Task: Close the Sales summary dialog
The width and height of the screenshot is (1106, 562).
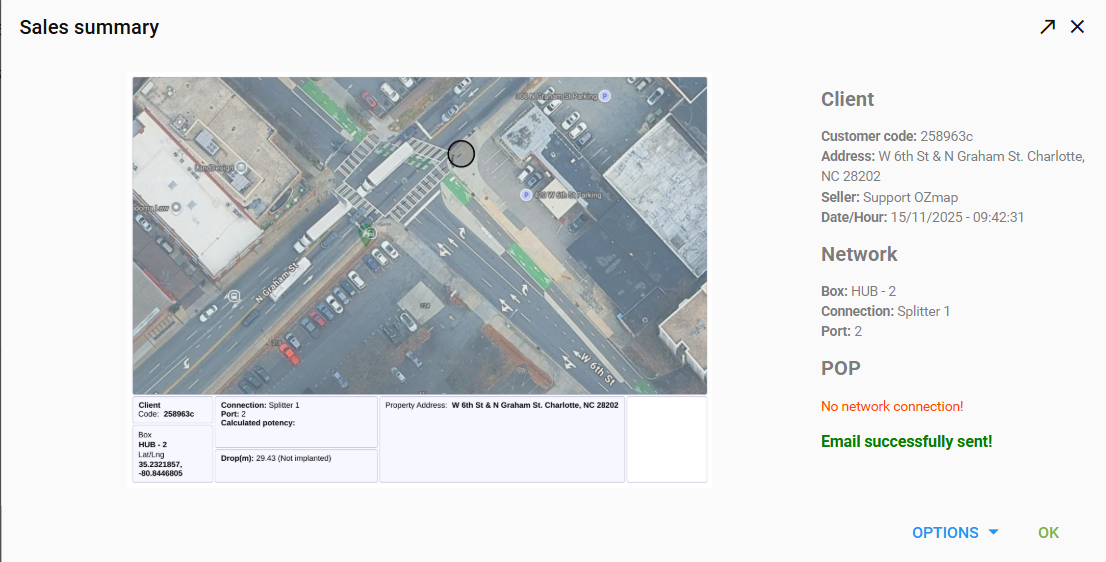Action: tap(1077, 27)
